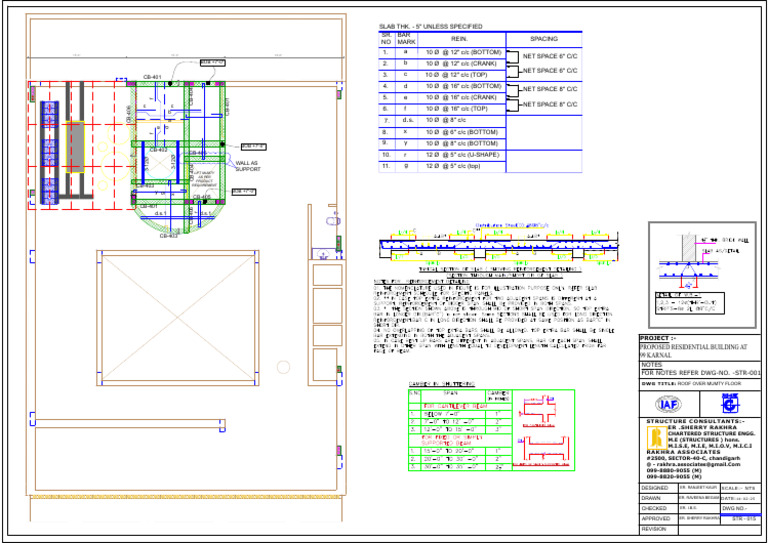Viewport: 768px width, 543px height.
Task: Click the 'SR. NO' column header
Action: pyautogui.click(x=386, y=39)
